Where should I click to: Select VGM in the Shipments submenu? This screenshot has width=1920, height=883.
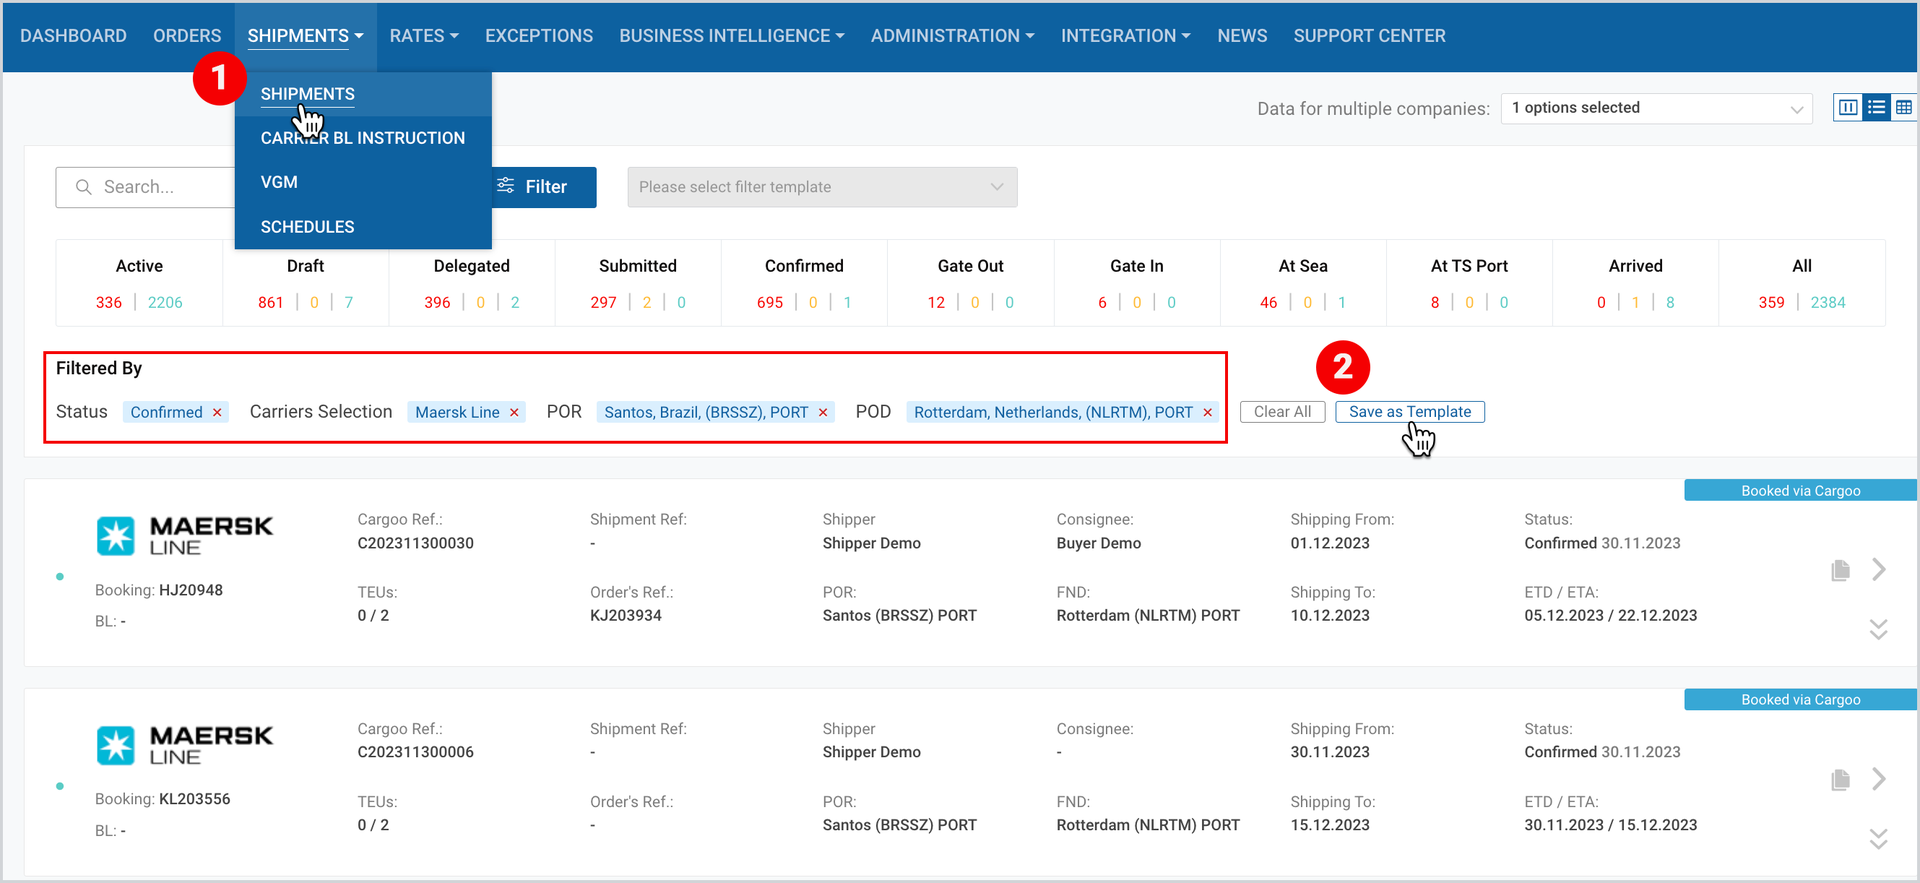point(363,182)
